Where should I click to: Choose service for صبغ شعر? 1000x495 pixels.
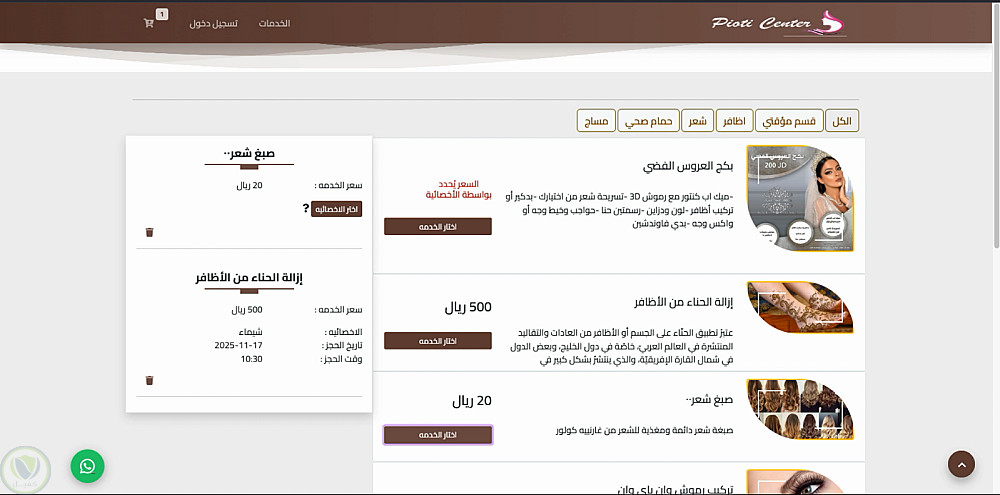coord(438,435)
